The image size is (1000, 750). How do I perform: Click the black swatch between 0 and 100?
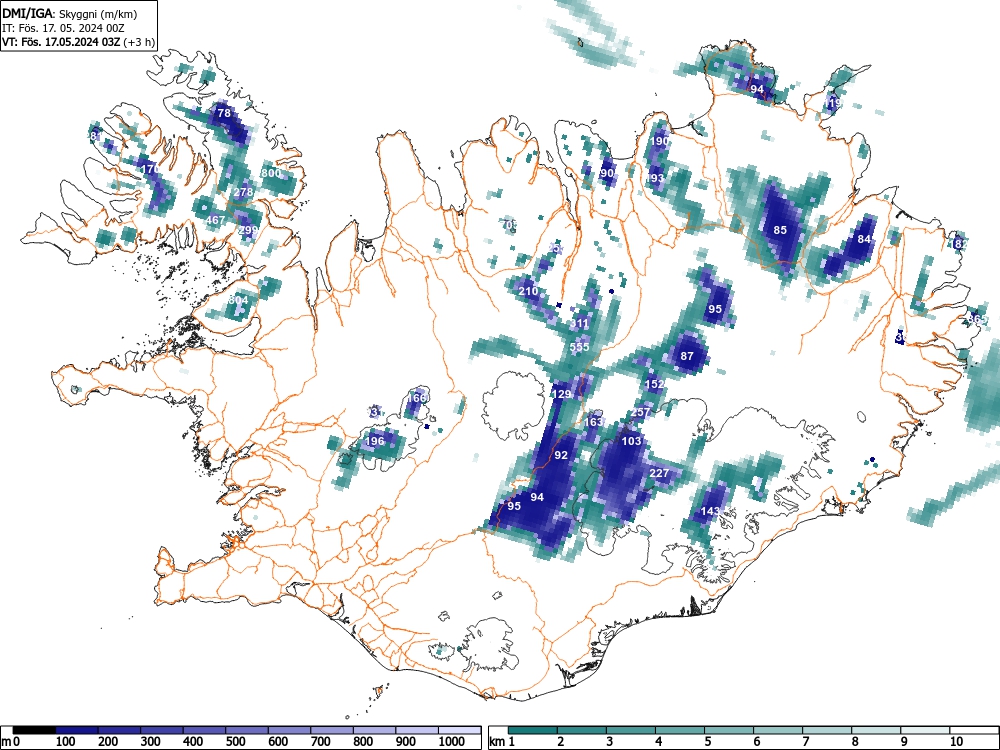[x=34, y=730]
